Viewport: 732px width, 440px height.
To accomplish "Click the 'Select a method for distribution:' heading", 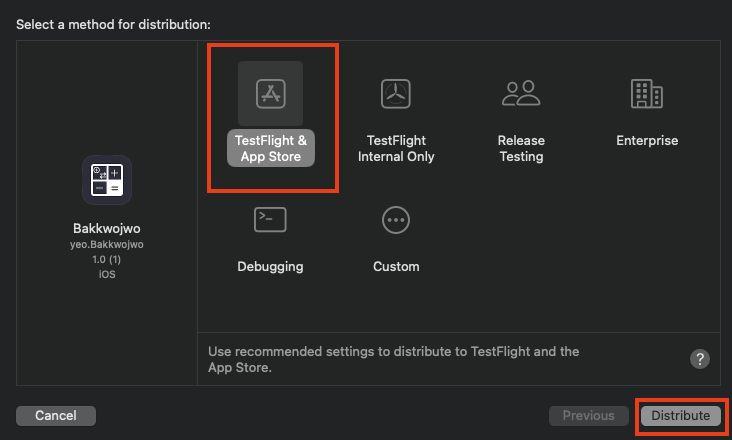I will click(x=113, y=24).
